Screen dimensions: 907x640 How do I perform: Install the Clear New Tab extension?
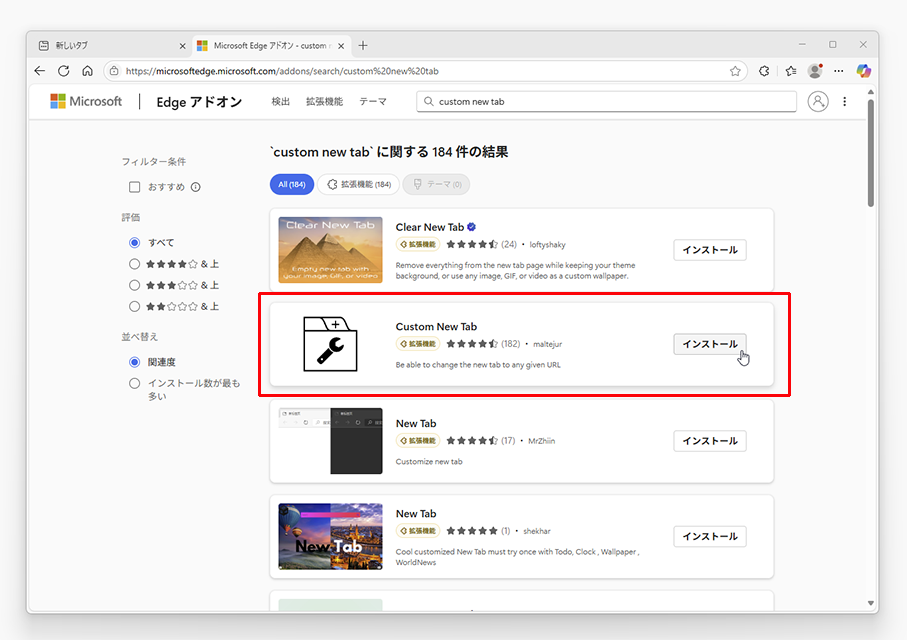[710, 250]
